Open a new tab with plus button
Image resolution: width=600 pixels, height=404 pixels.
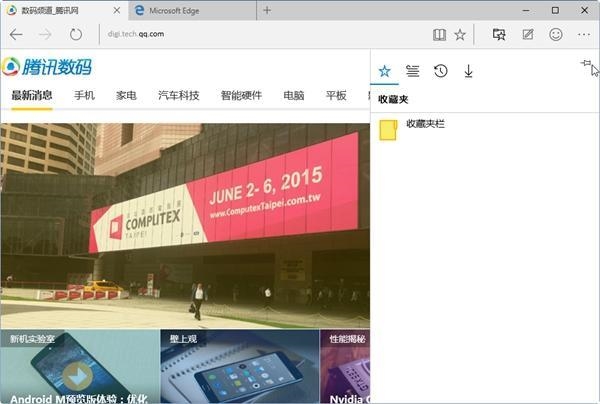pyautogui.click(x=267, y=10)
